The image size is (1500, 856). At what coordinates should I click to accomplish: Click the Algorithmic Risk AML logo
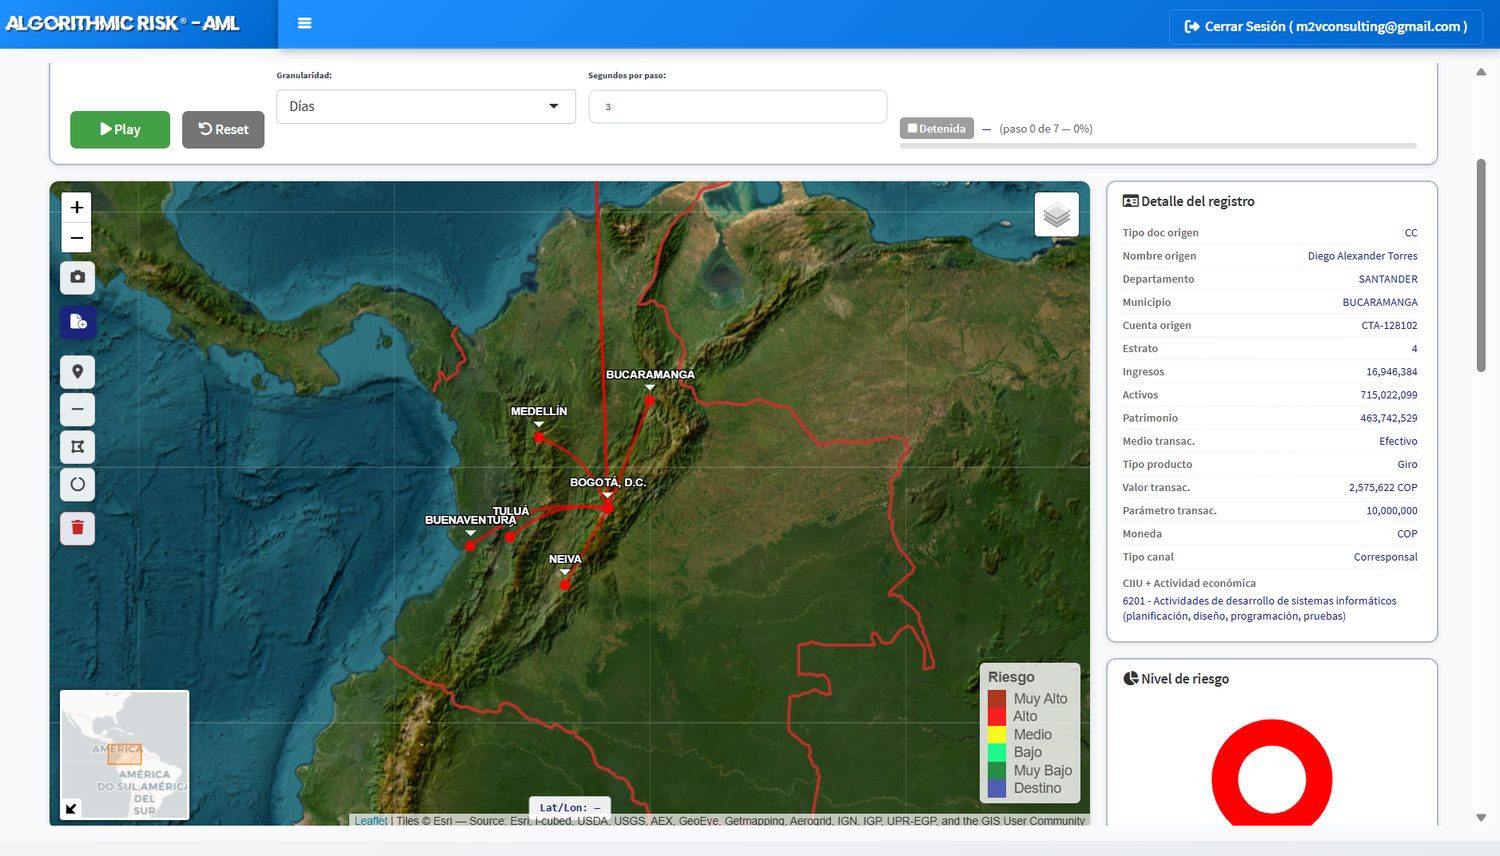[x=122, y=23]
